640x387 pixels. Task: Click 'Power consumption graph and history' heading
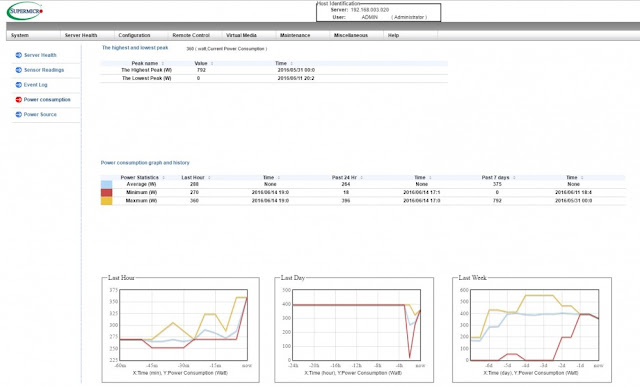pyautogui.click(x=145, y=162)
